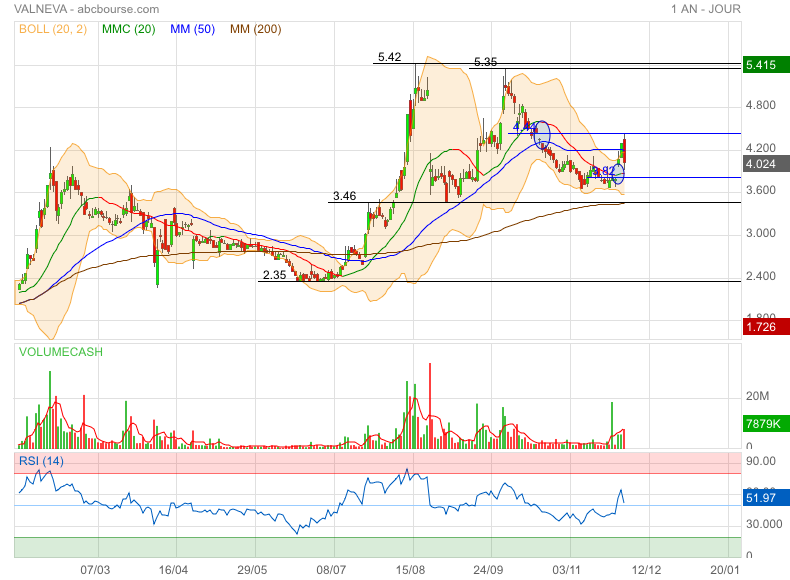
Task: Click the blue 51.97 RSI value tag
Action: pos(762,497)
